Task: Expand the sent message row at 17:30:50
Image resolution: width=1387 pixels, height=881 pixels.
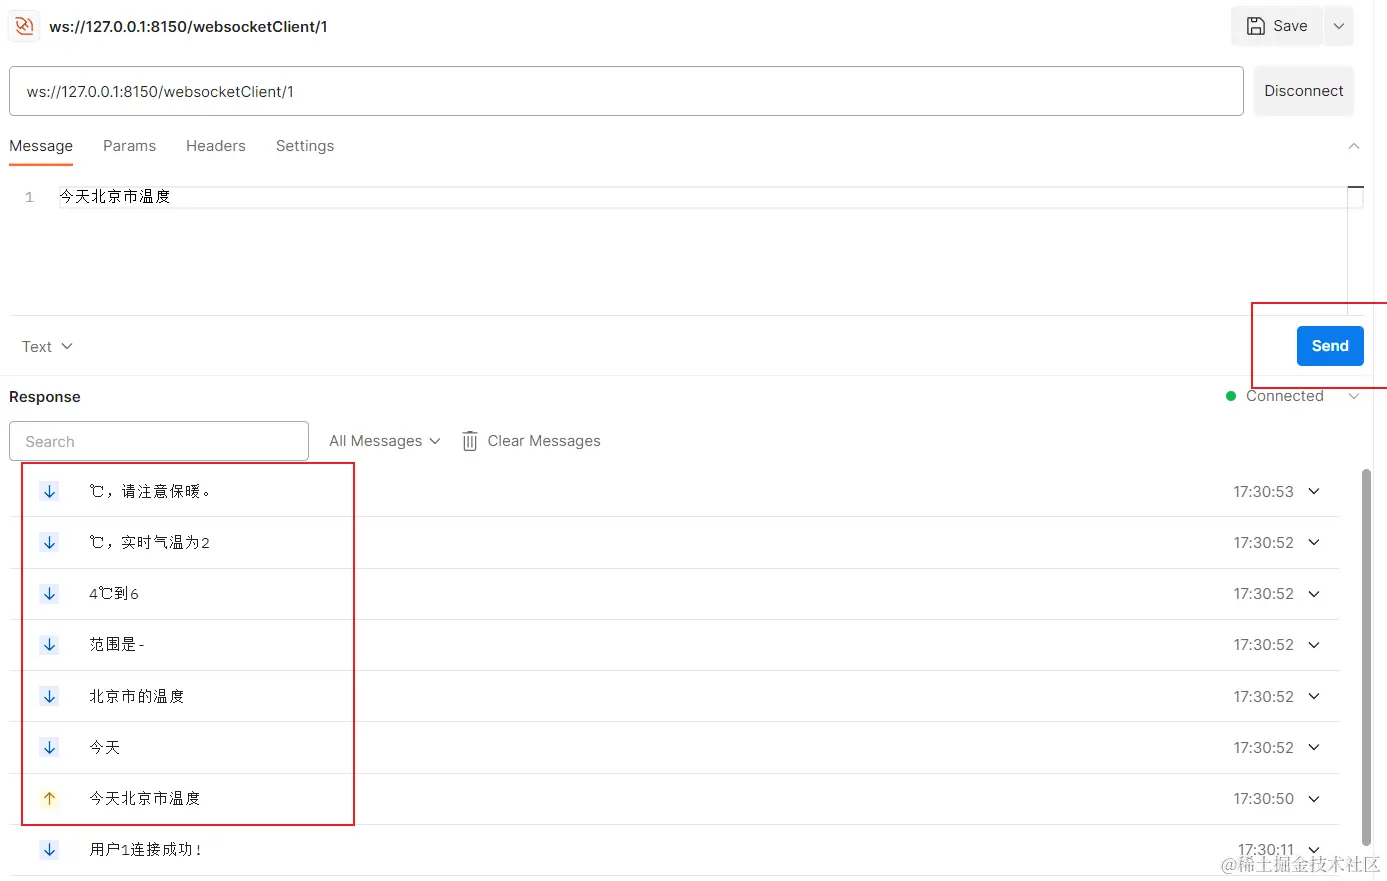Action: tap(1314, 798)
